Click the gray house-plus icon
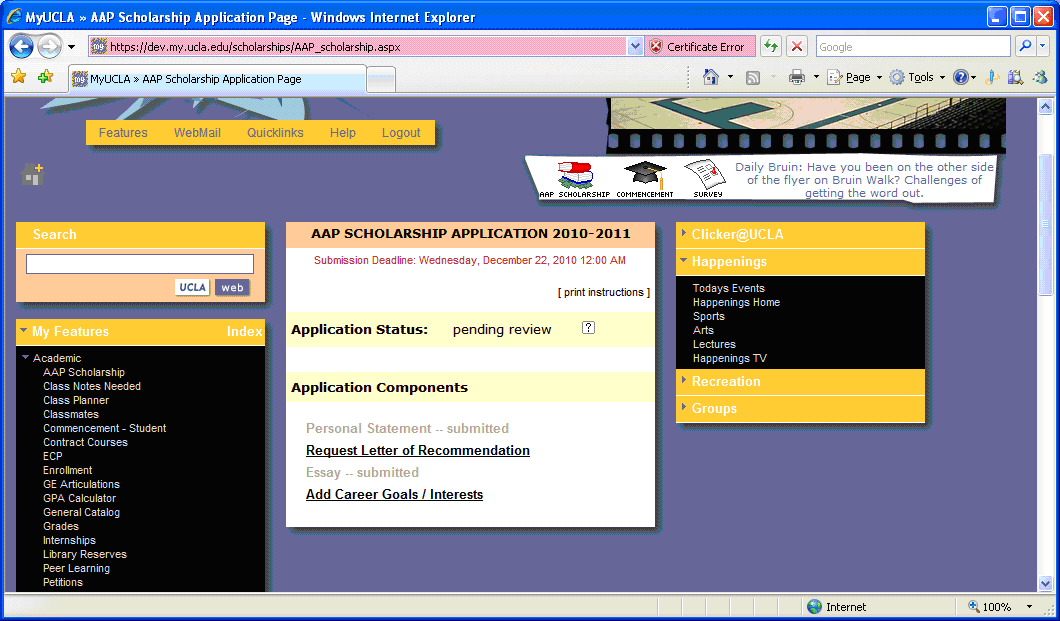Viewport: 1060px width, 621px height. coord(33,175)
